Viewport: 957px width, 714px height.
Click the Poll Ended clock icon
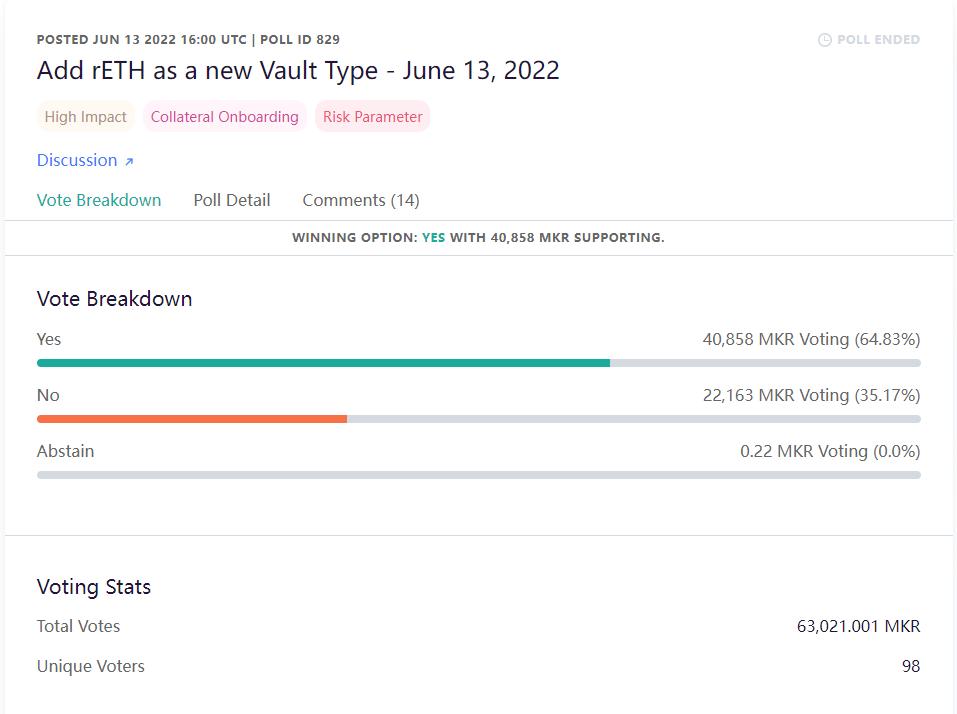pos(825,40)
